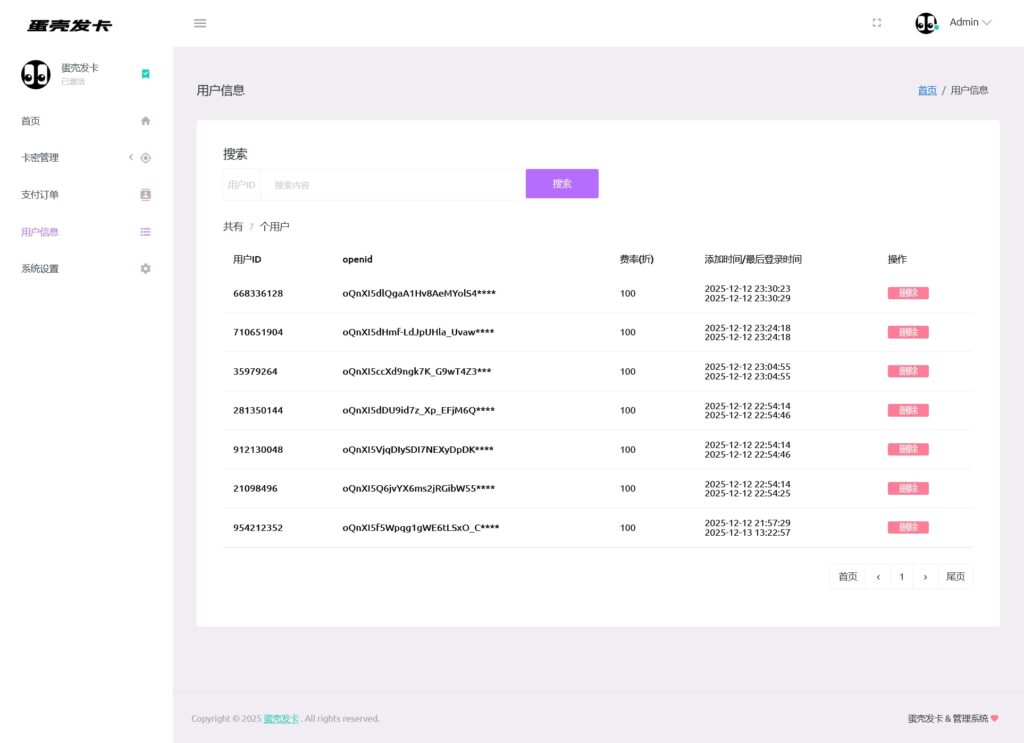Toggle fullscreen mode icon
Viewport: 1024px width, 743px height.
(877, 23)
